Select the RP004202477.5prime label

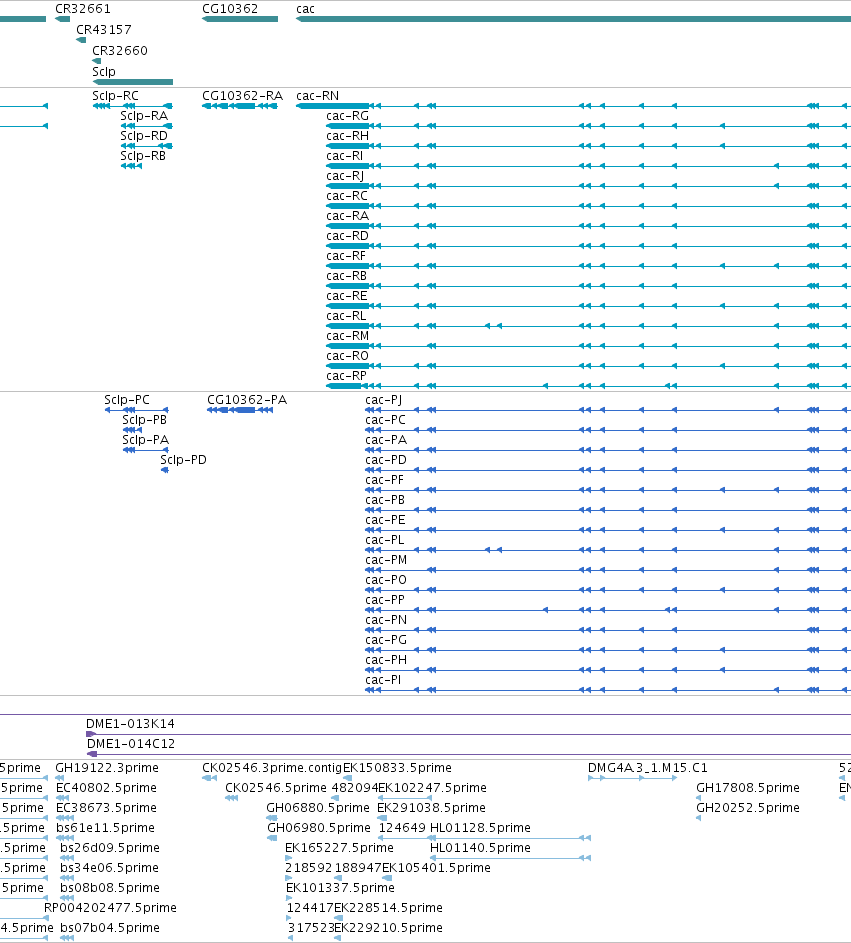[x=111, y=907]
